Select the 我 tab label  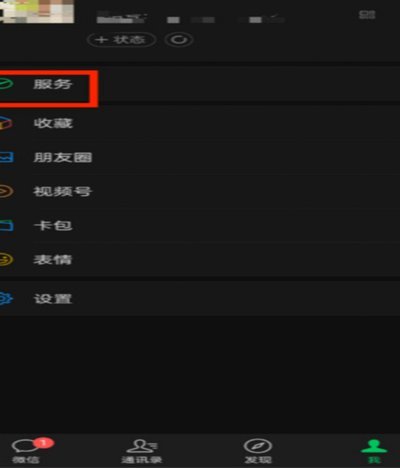374,460
